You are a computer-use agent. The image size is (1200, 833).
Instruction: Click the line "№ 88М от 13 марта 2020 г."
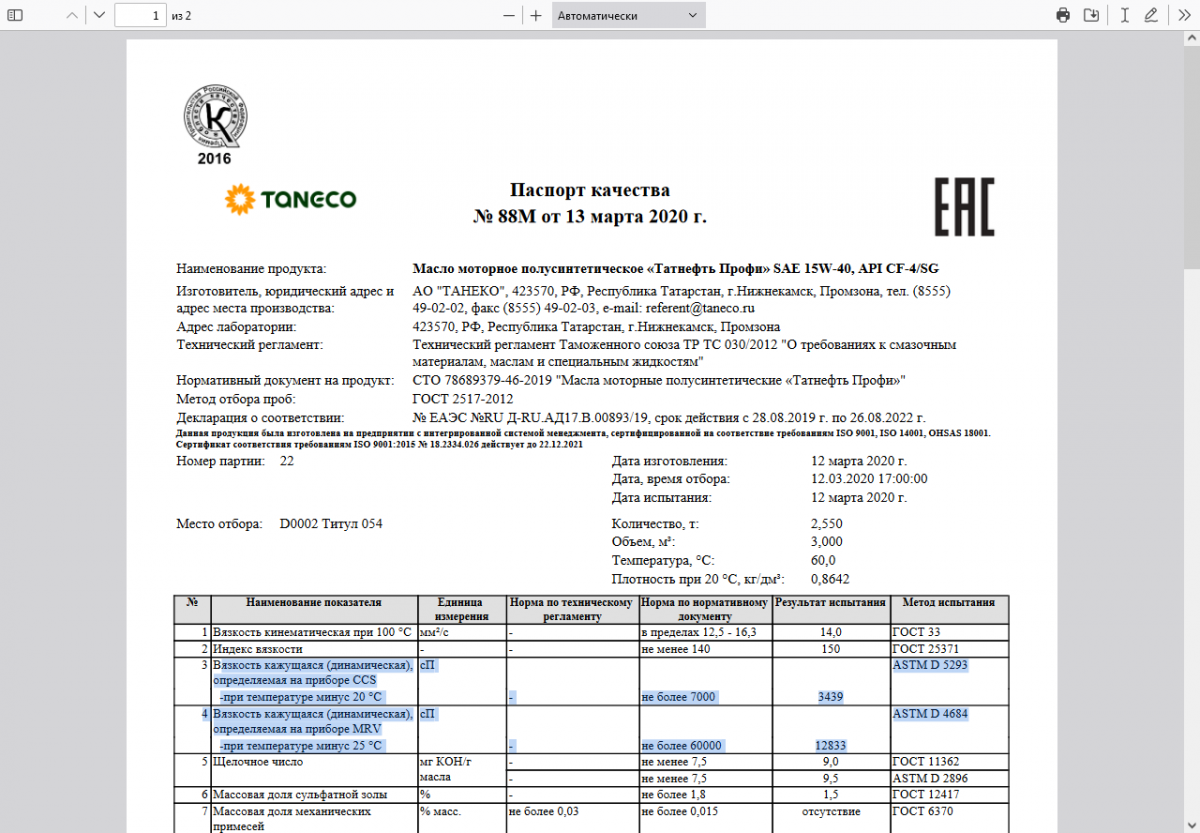pyautogui.click(x=590, y=216)
